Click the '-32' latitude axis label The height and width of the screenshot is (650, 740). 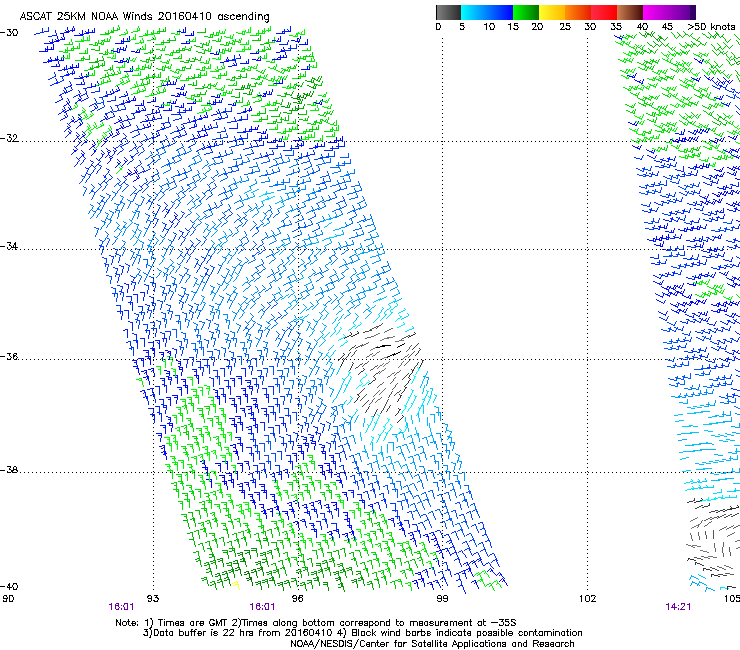point(9,138)
